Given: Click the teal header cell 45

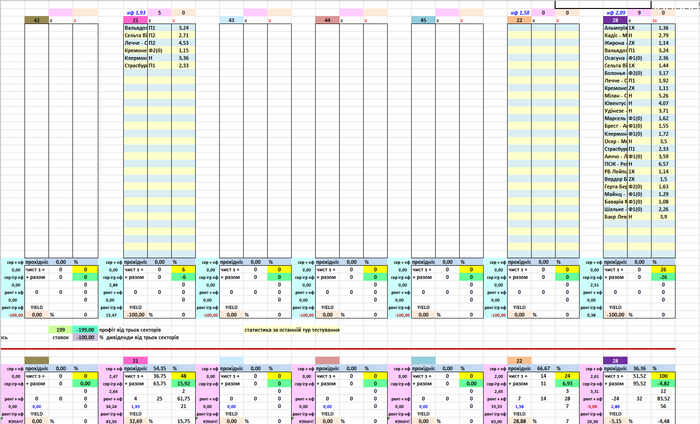Looking at the screenshot, I should 423,20.
